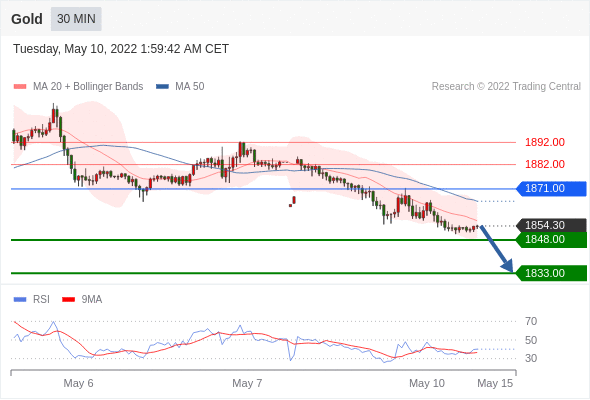The width and height of the screenshot is (590, 400).
Task: Click the Gold instrument title
Action: [x=27, y=19]
